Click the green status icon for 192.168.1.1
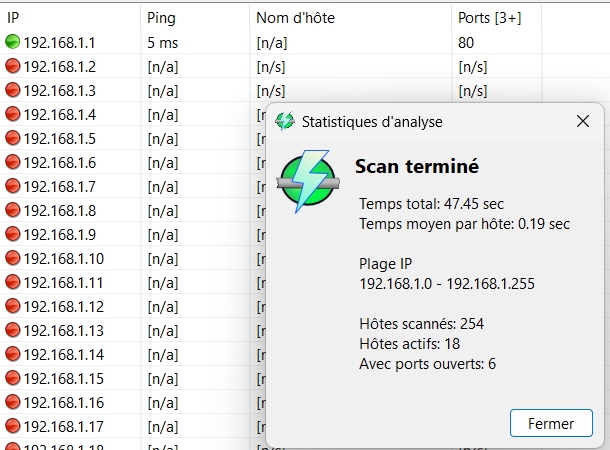Screen dimensions: 610x450 click(x=12, y=43)
